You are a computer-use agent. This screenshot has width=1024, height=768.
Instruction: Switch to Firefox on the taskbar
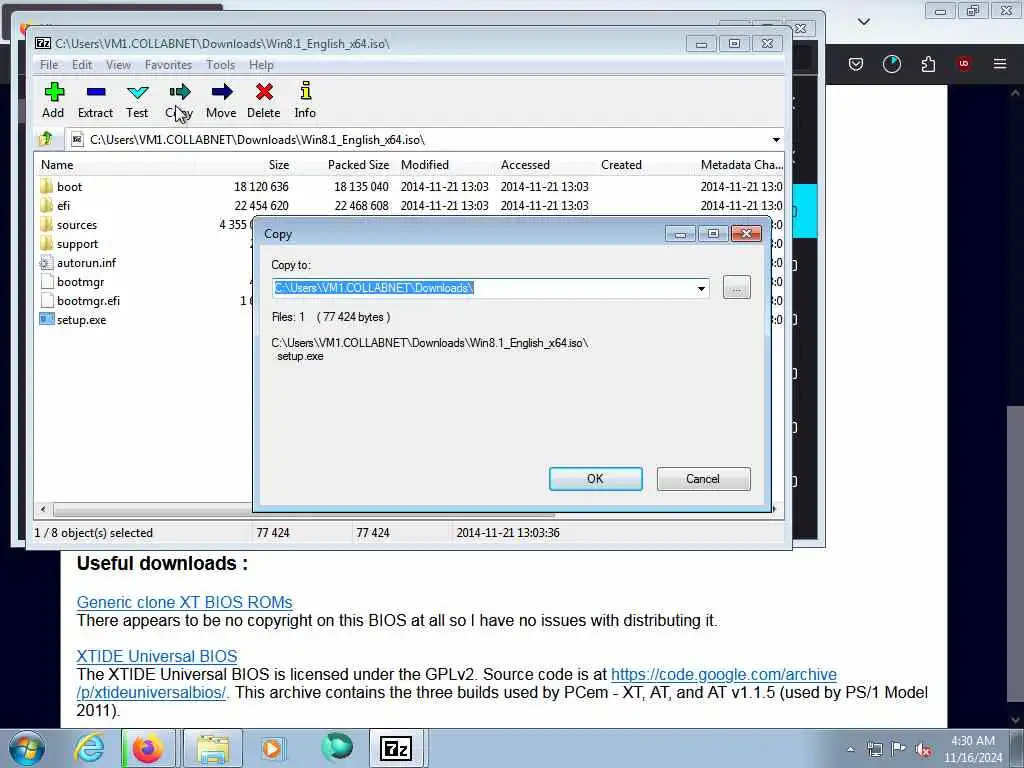point(148,748)
